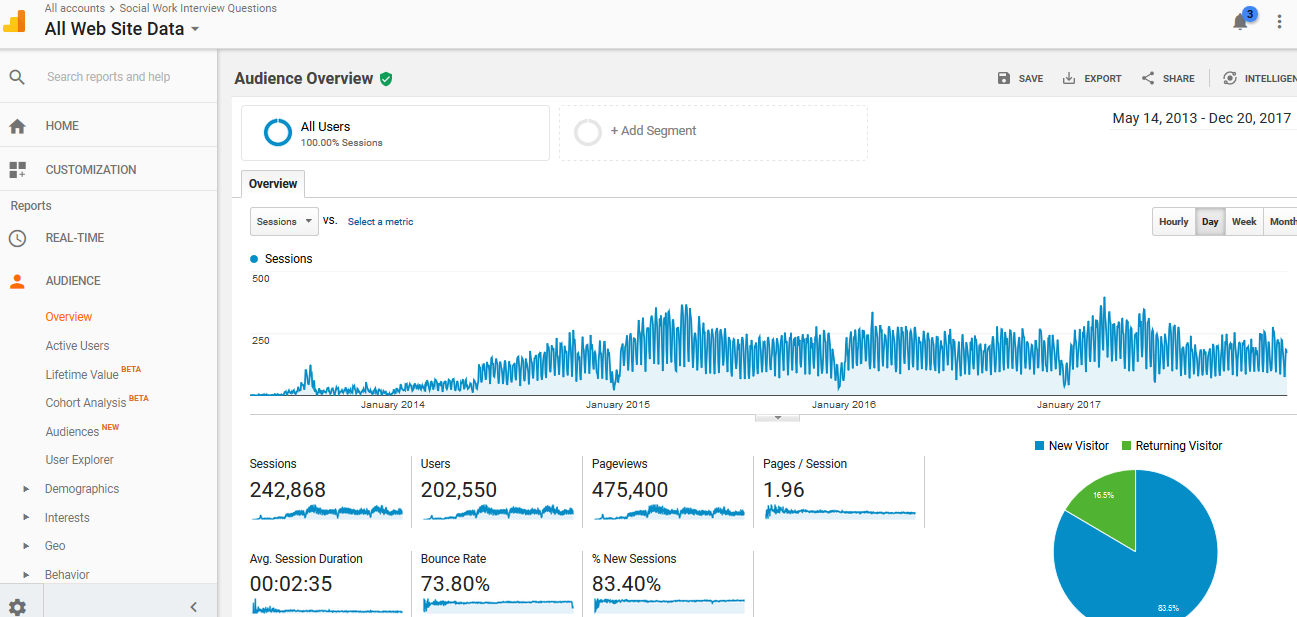Switch chart to Month view

pyautogui.click(x=1281, y=222)
